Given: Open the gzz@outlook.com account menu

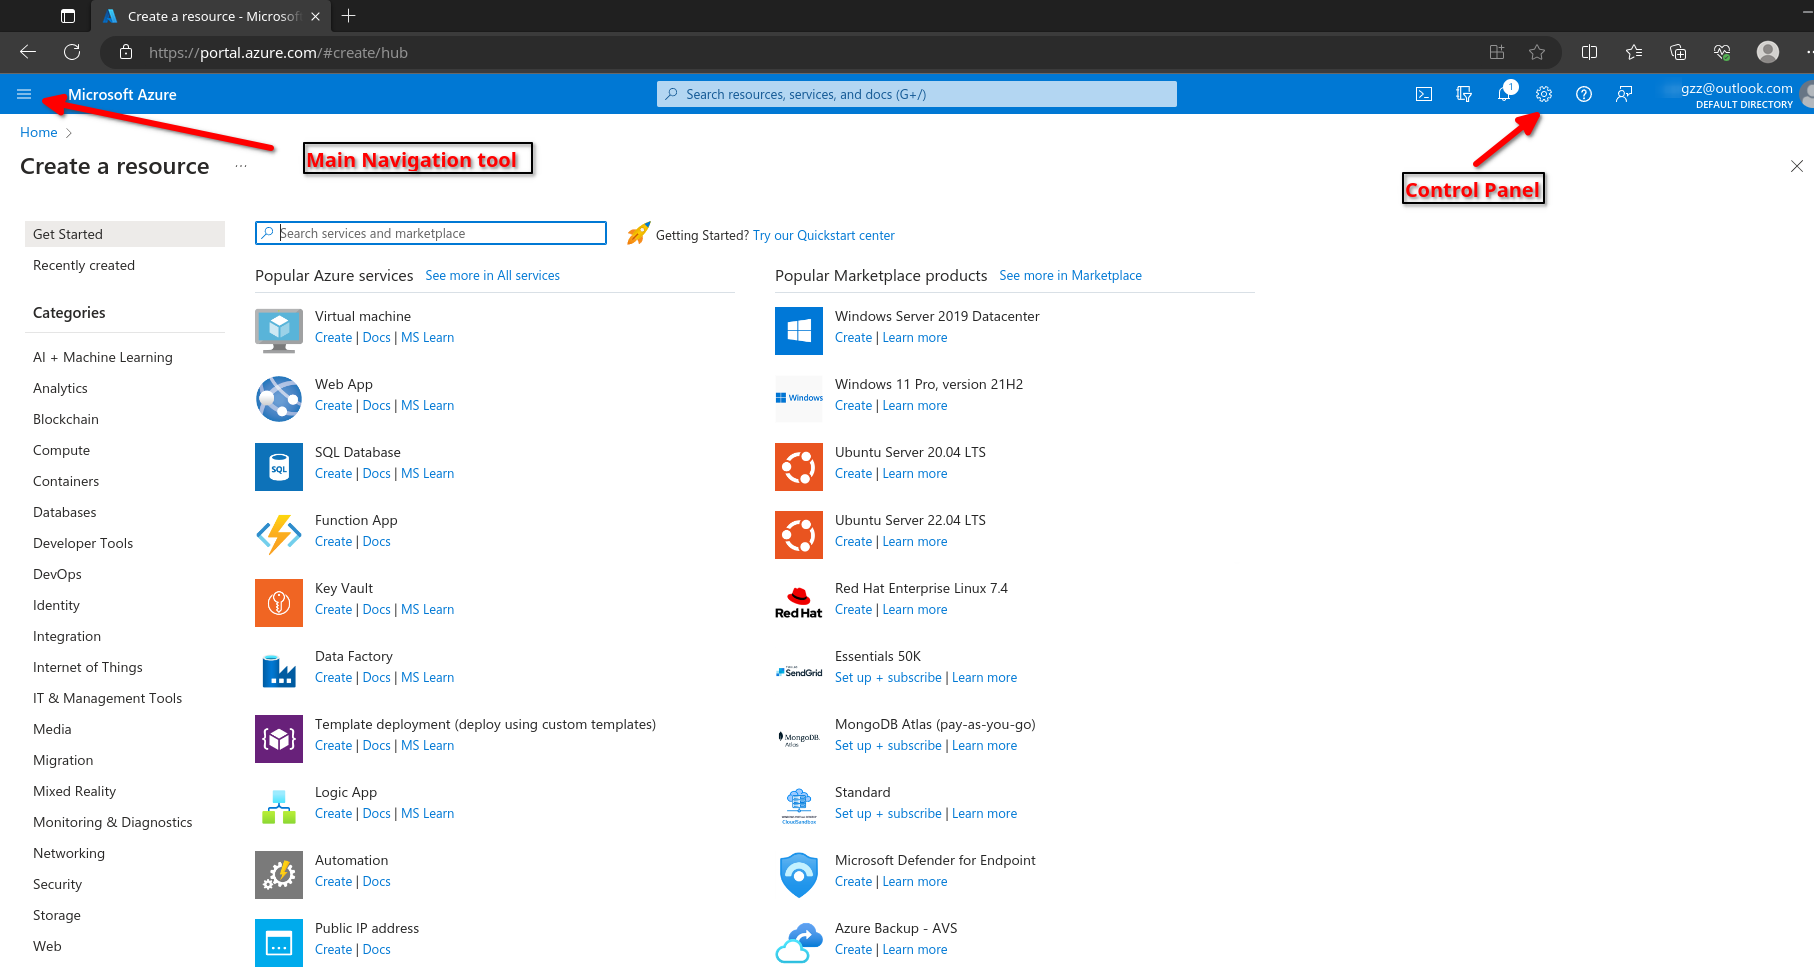Looking at the screenshot, I should 1736,95.
